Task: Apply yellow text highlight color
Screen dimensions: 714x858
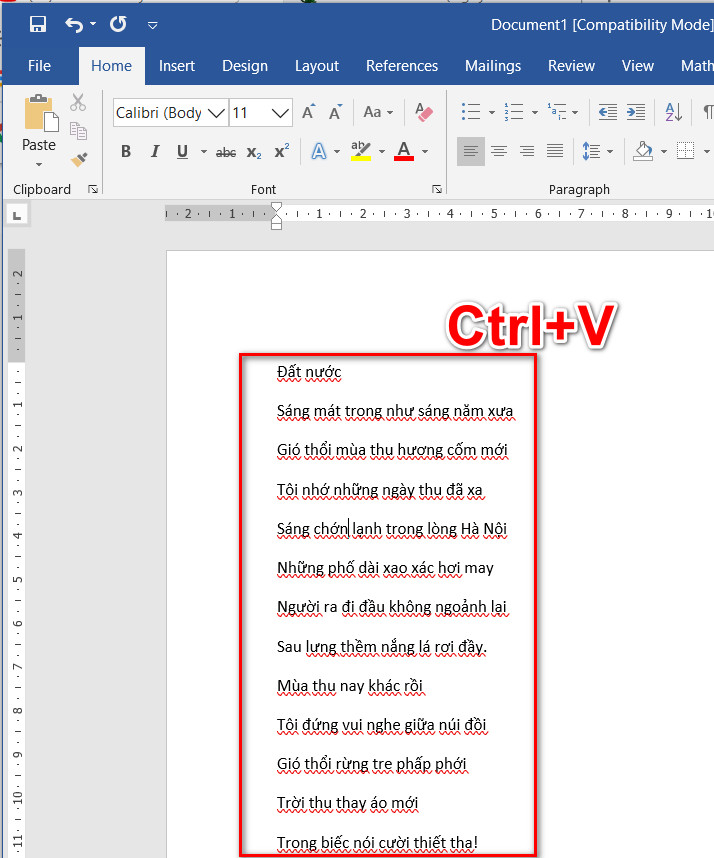Action: tap(361, 151)
